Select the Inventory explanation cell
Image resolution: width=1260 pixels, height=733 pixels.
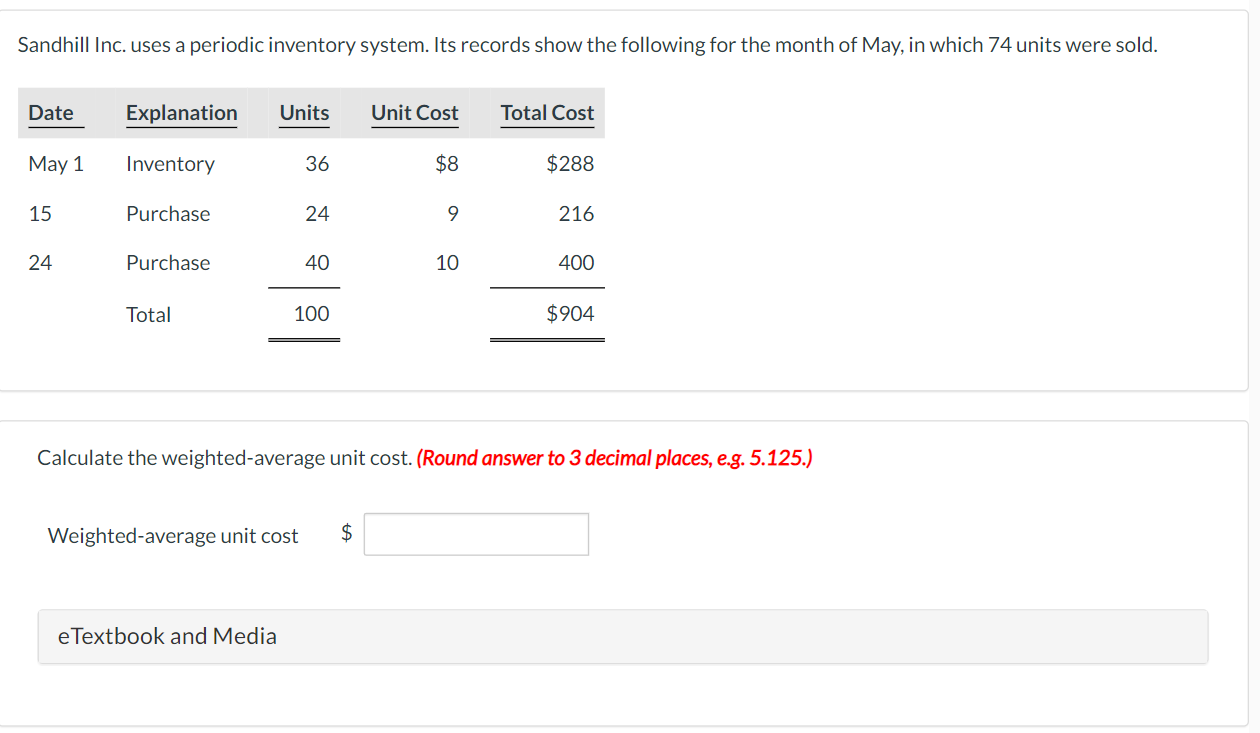click(170, 163)
